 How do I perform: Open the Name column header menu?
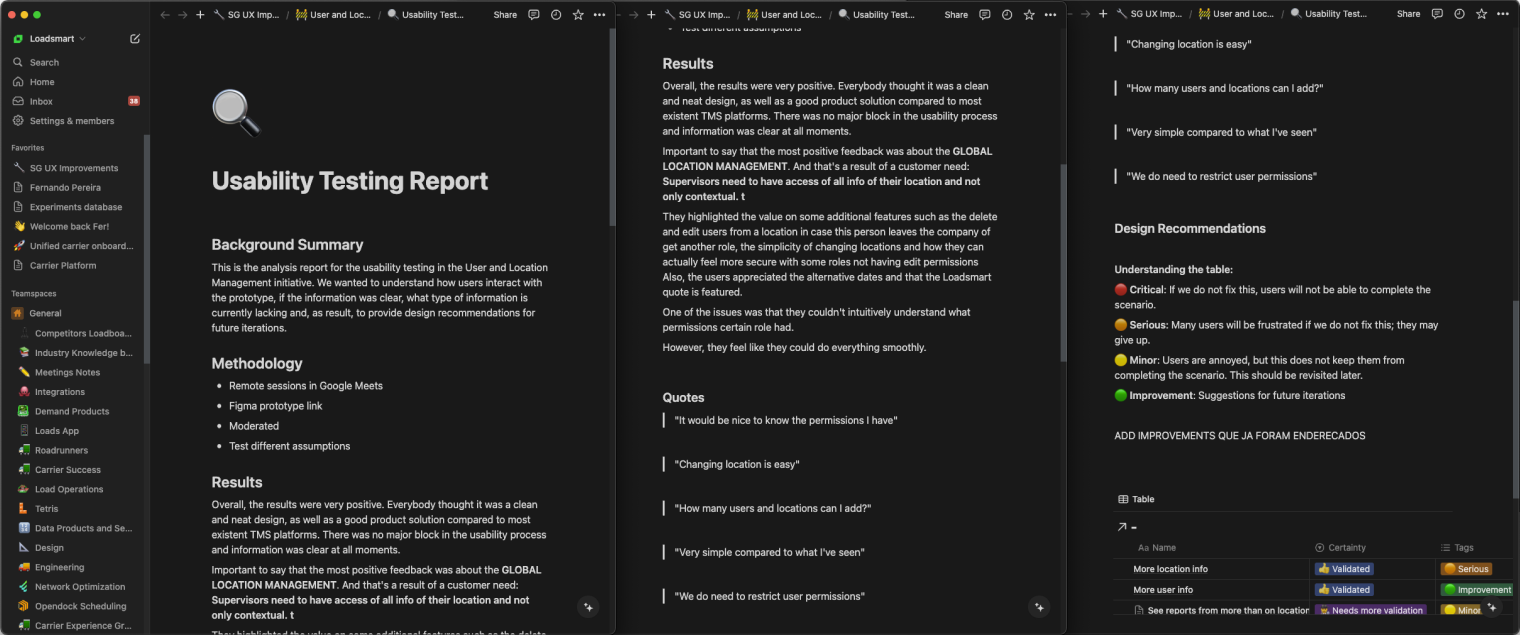1157,548
